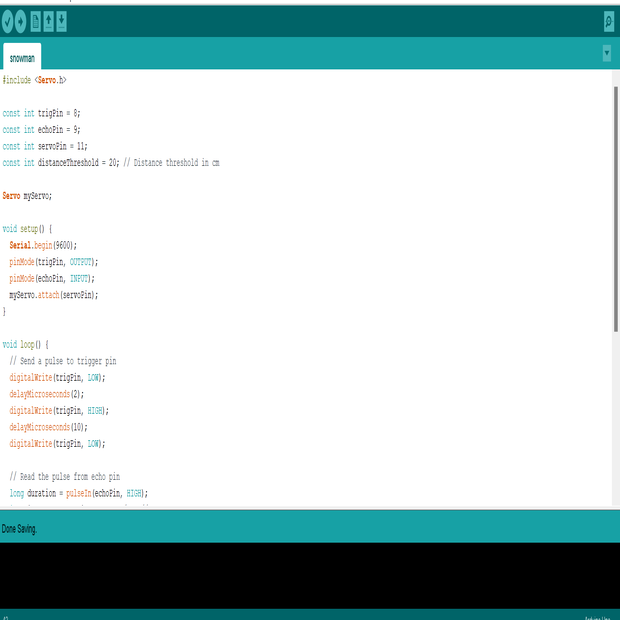
Task: Click the Arduino Uno board label in status bar
Action: point(598,616)
